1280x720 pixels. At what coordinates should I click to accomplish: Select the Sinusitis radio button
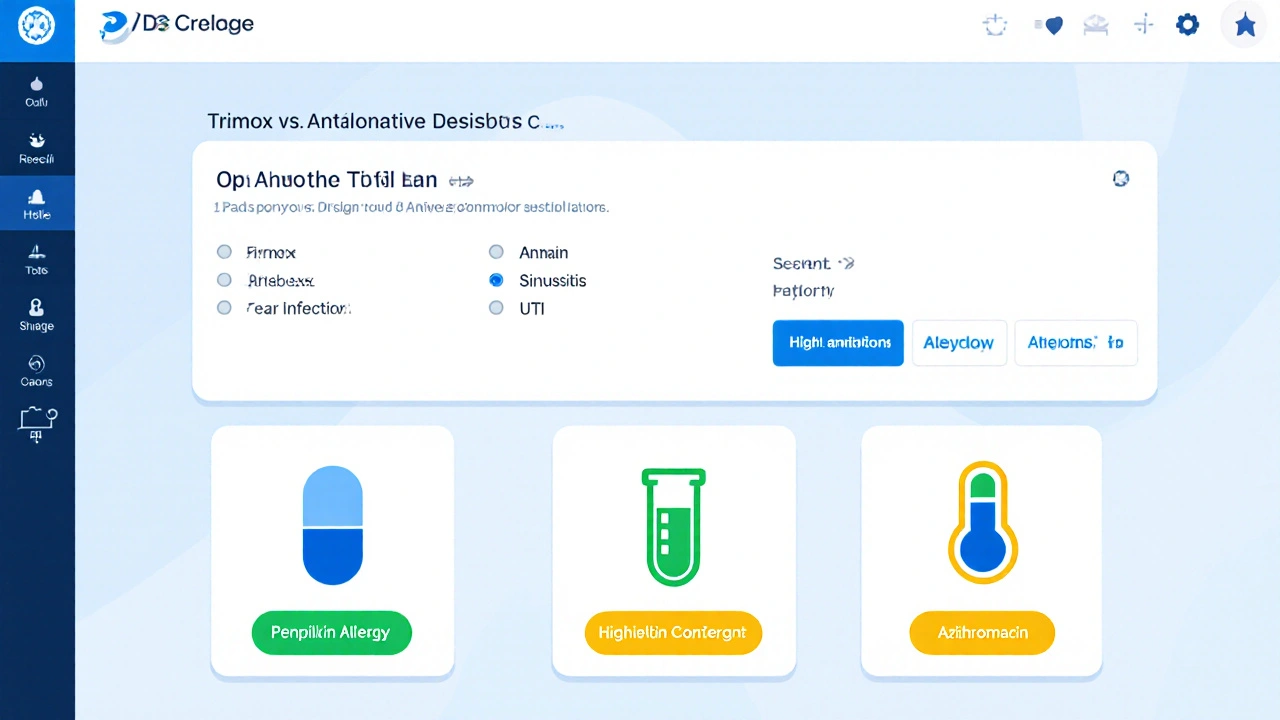[x=496, y=281]
